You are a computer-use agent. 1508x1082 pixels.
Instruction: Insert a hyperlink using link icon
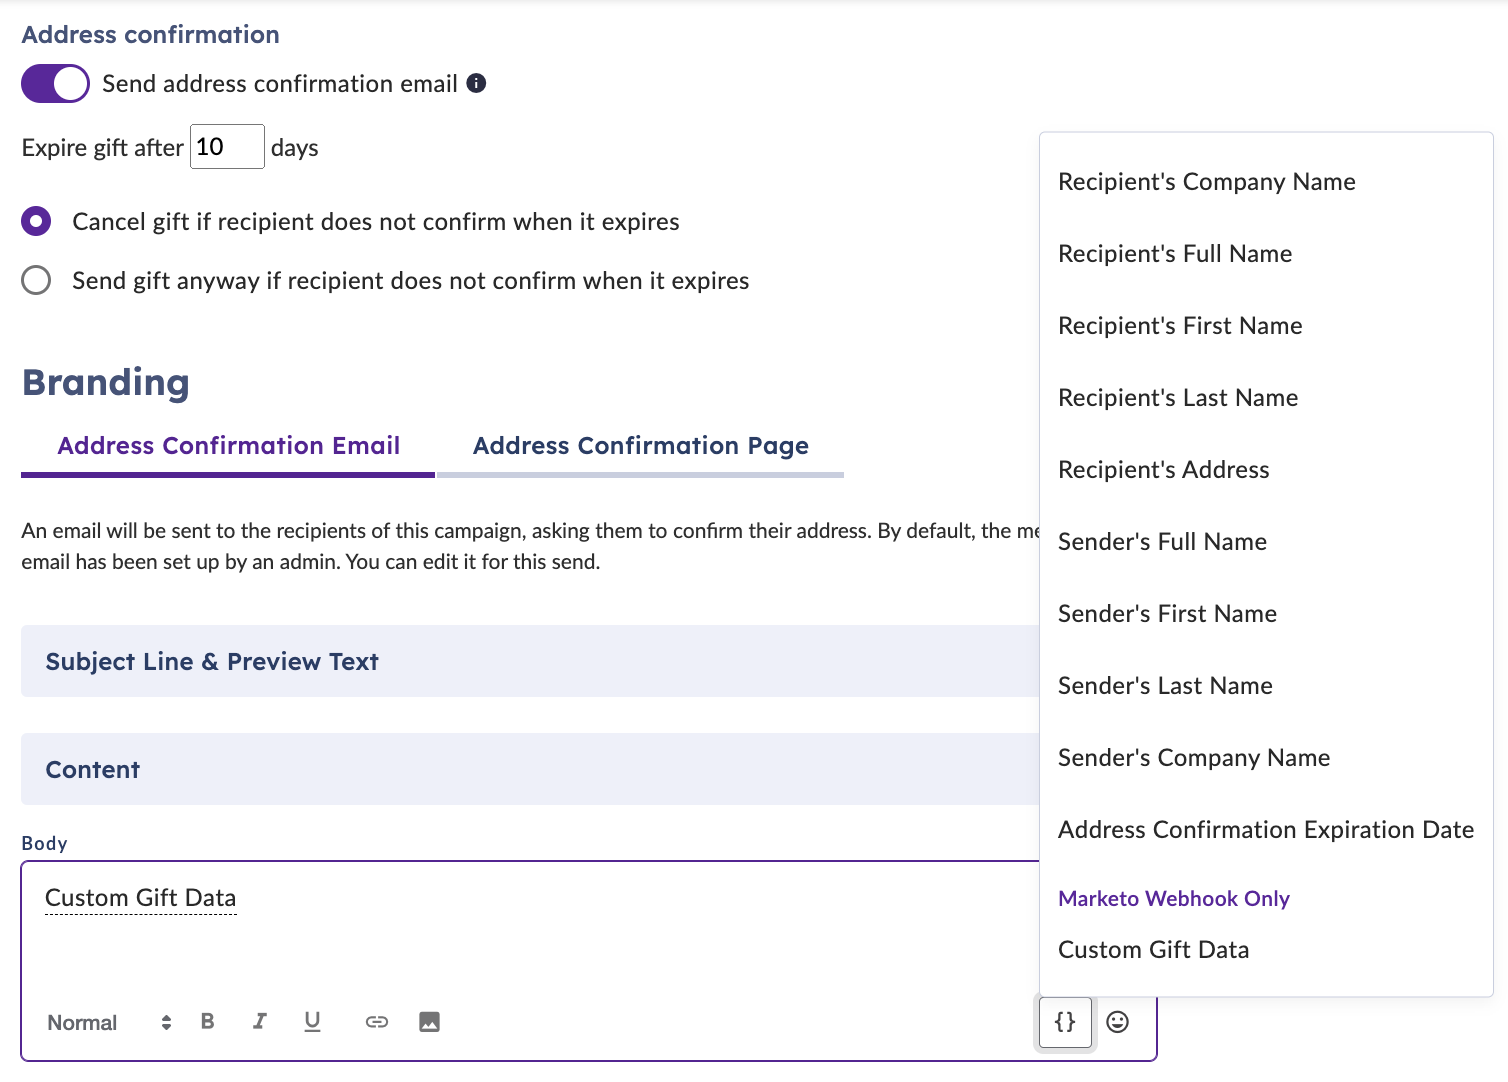(377, 1021)
